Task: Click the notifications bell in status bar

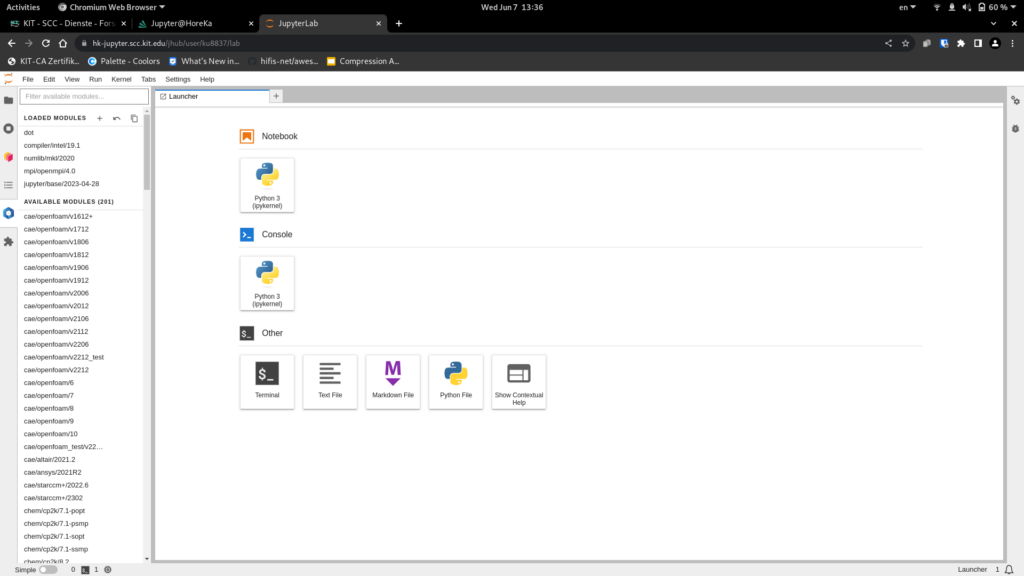Action: point(1010,569)
